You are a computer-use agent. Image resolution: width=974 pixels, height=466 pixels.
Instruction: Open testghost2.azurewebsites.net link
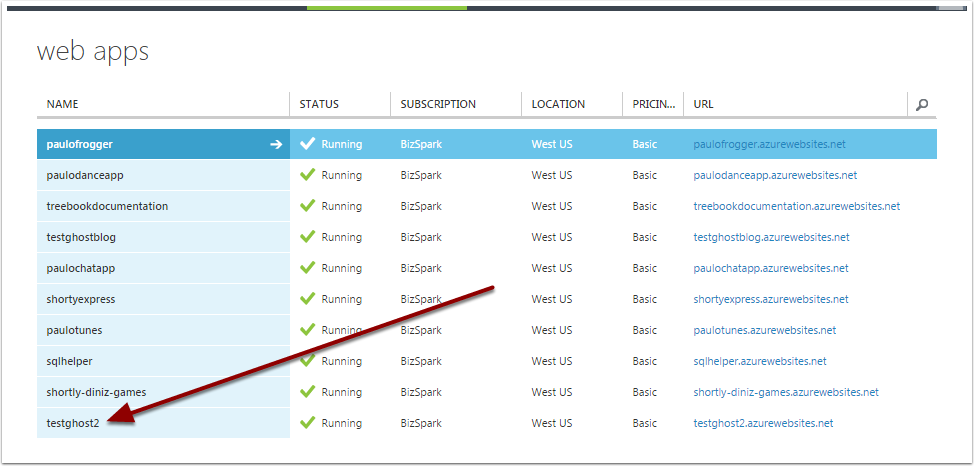pos(763,424)
